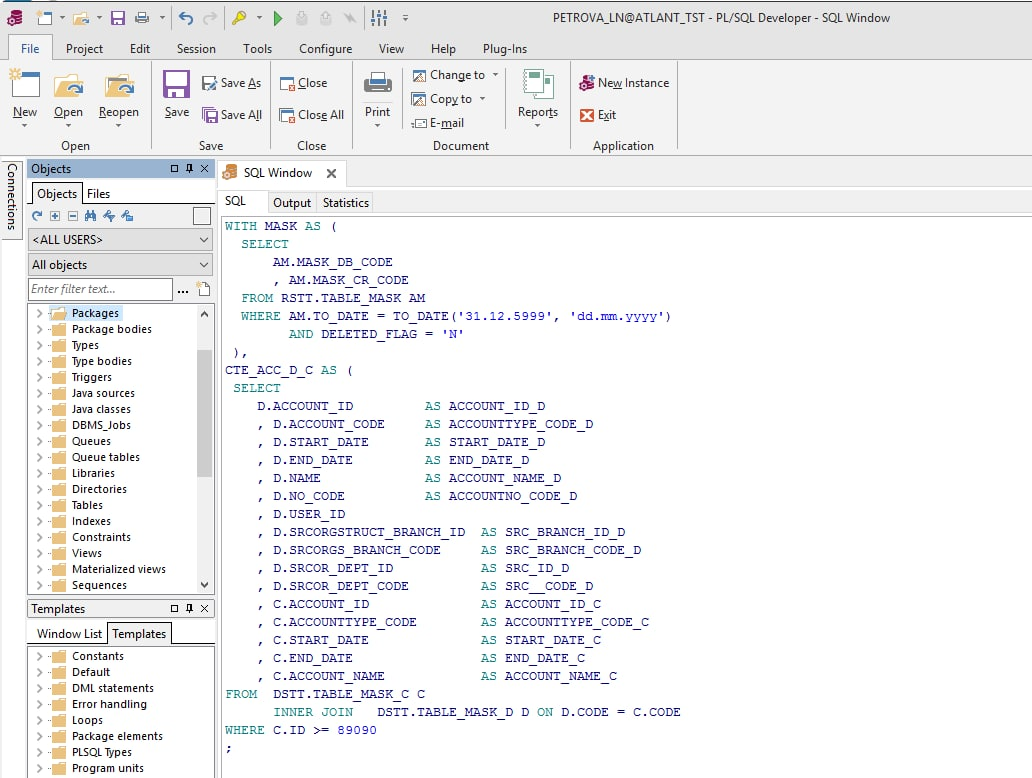Click the New Instance button
The image size is (1032, 778).
click(x=624, y=83)
